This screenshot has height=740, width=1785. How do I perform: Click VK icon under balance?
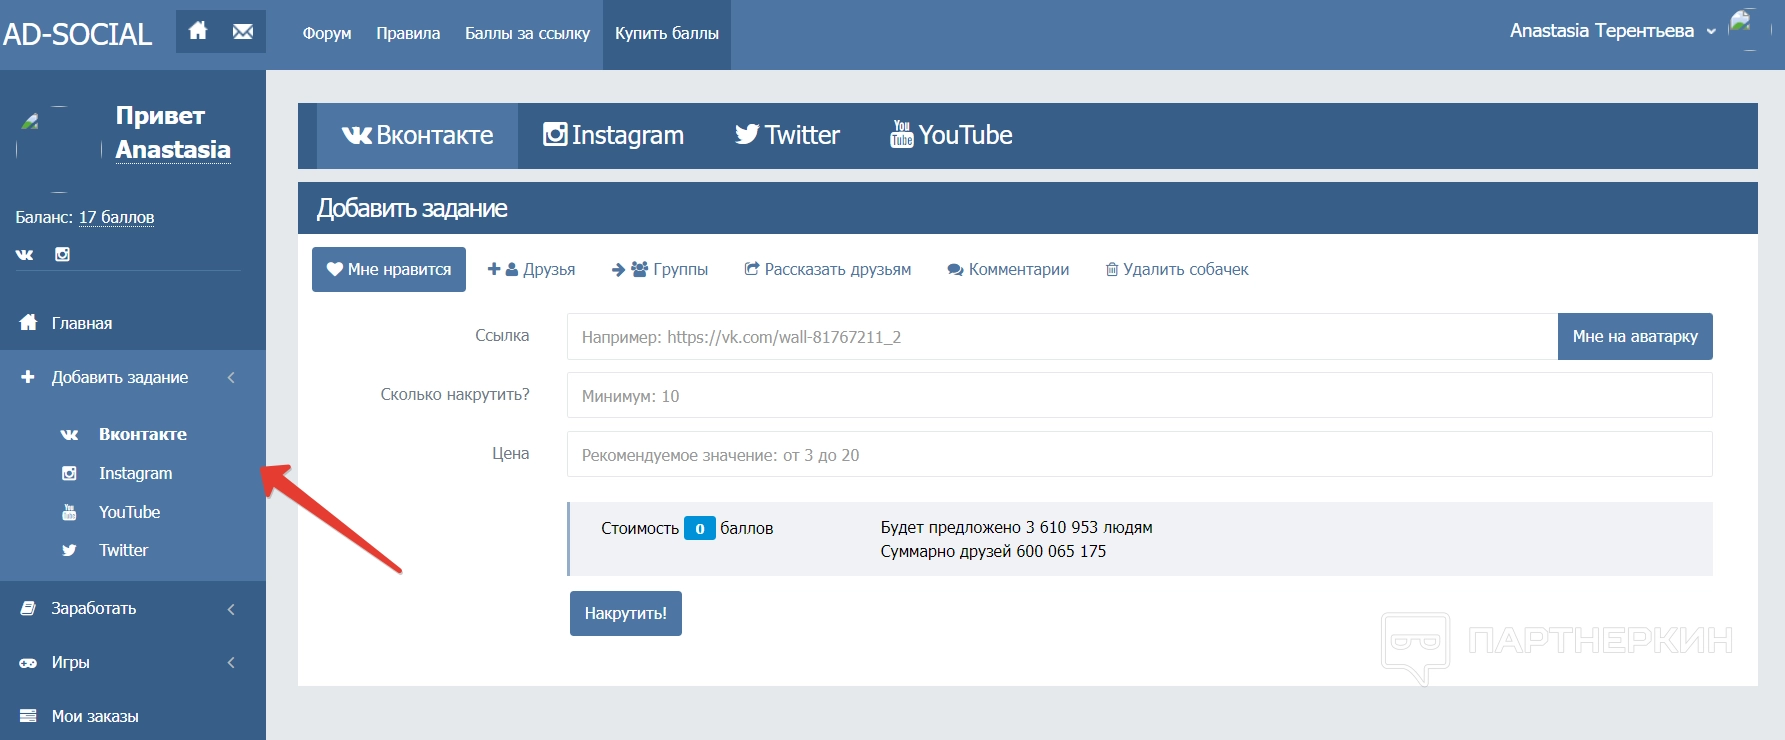point(25,254)
